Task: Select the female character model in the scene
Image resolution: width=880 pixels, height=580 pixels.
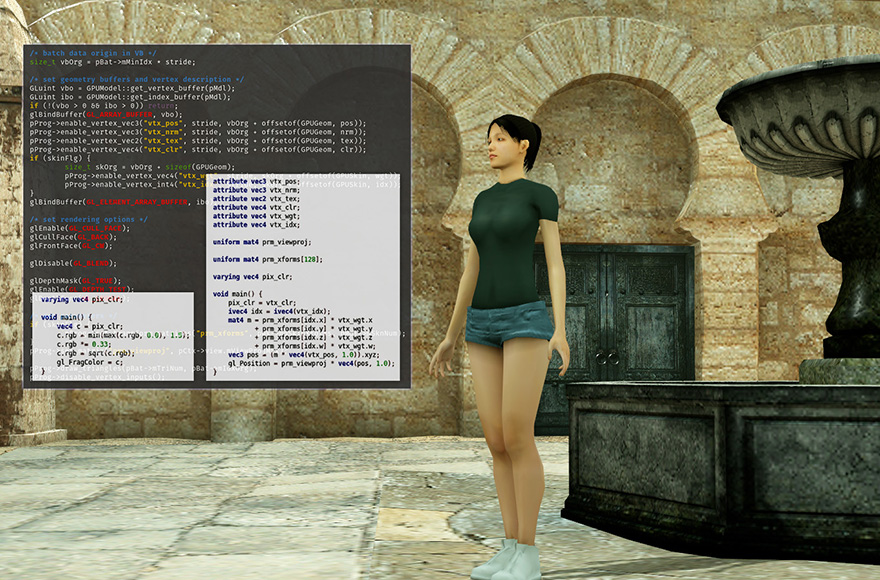Action: pyautogui.click(x=505, y=337)
